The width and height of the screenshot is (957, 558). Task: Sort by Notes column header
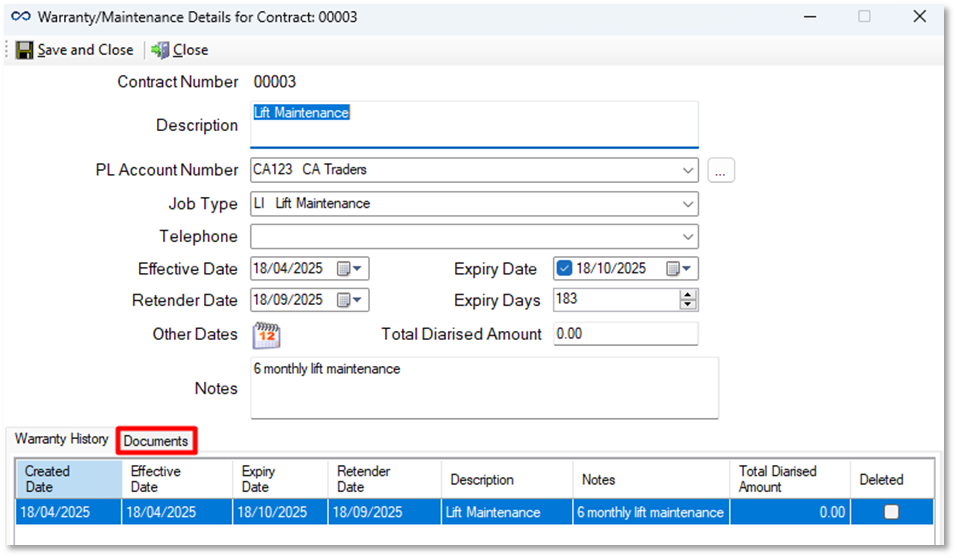click(651, 479)
